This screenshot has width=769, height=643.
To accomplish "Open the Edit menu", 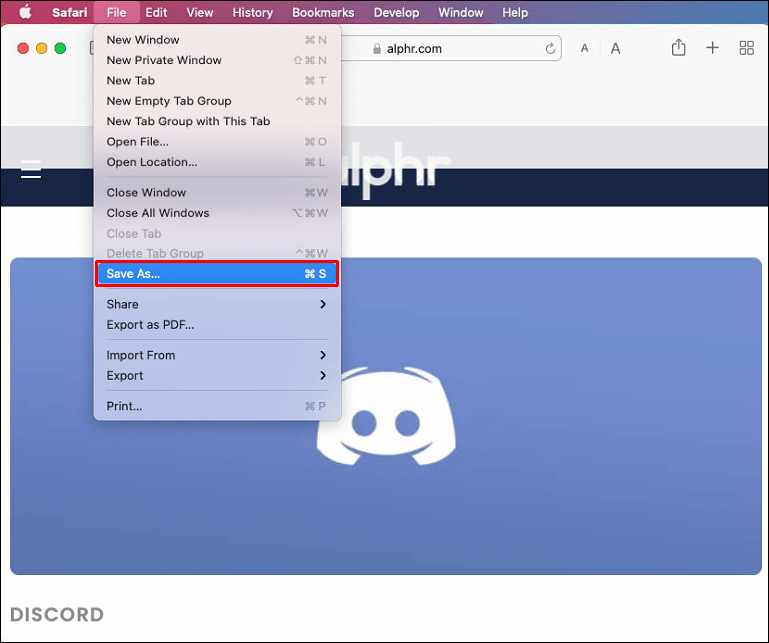I will click(x=156, y=12).
